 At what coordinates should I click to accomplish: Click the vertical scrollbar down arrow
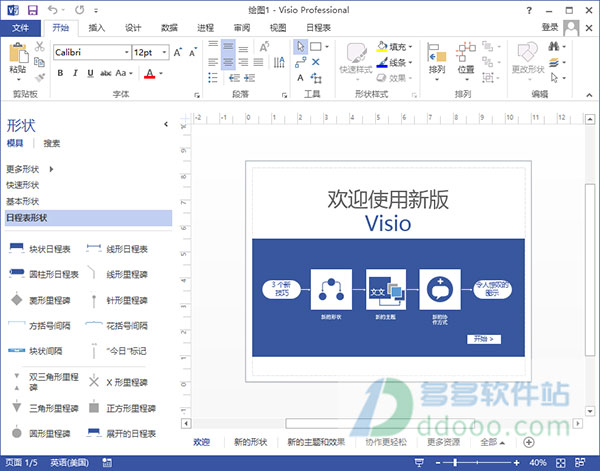click(590, 411)
